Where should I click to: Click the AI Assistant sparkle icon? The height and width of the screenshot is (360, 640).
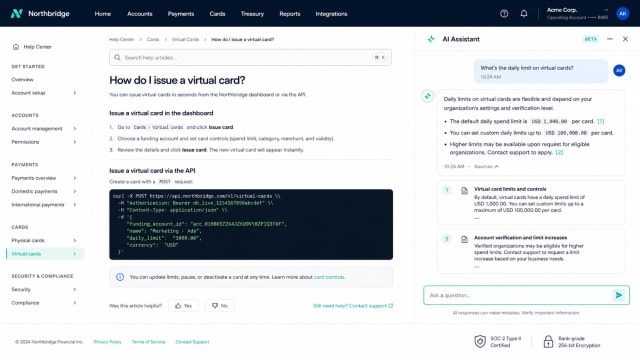[x=431, y=39]
